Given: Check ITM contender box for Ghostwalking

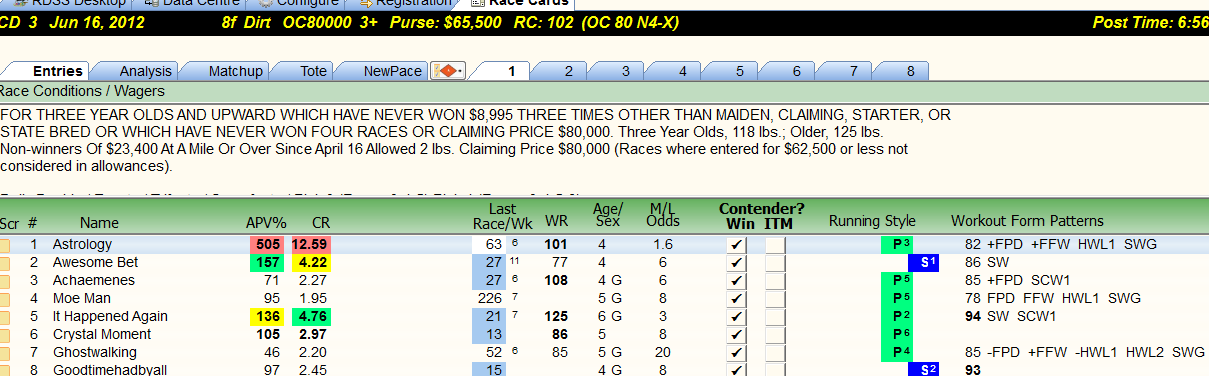Looking at the screenshot, I should click(x=776, y=352).
